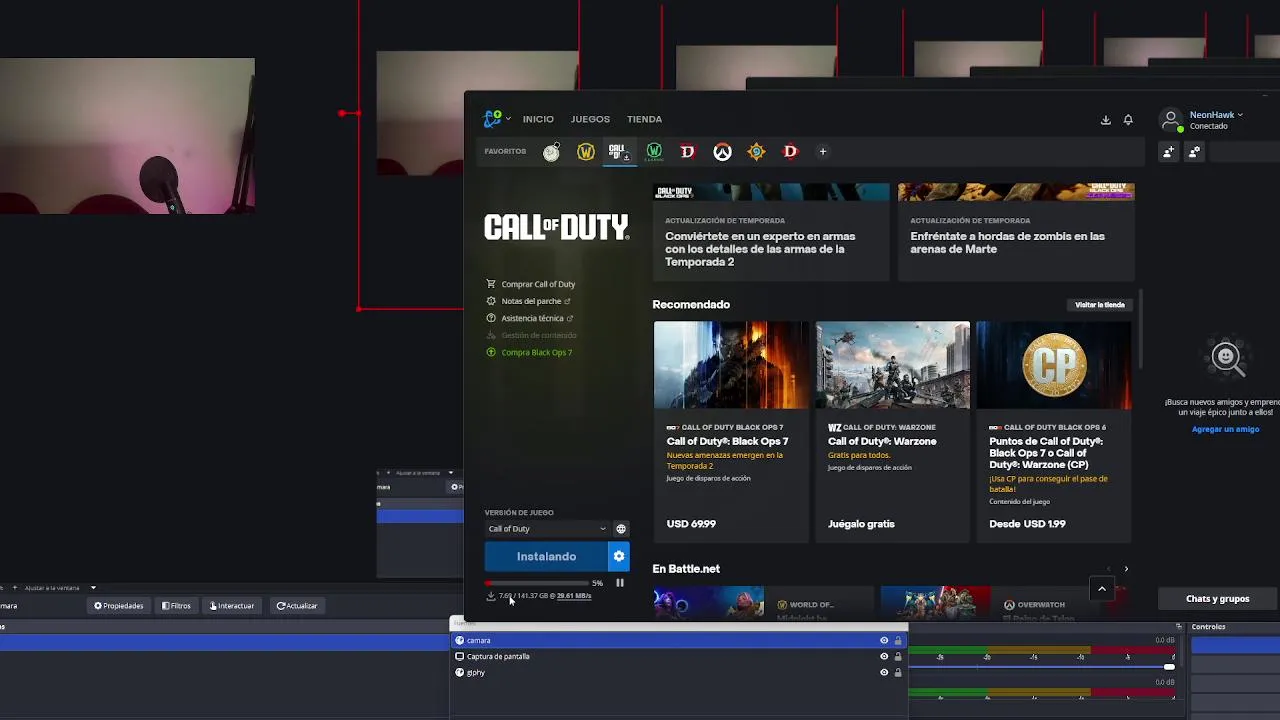Image resolution: width=1280 pixels, height=720 pixels.
Task: Expand the NeonHawk account menu
Action: click(x=1216, y=115)
